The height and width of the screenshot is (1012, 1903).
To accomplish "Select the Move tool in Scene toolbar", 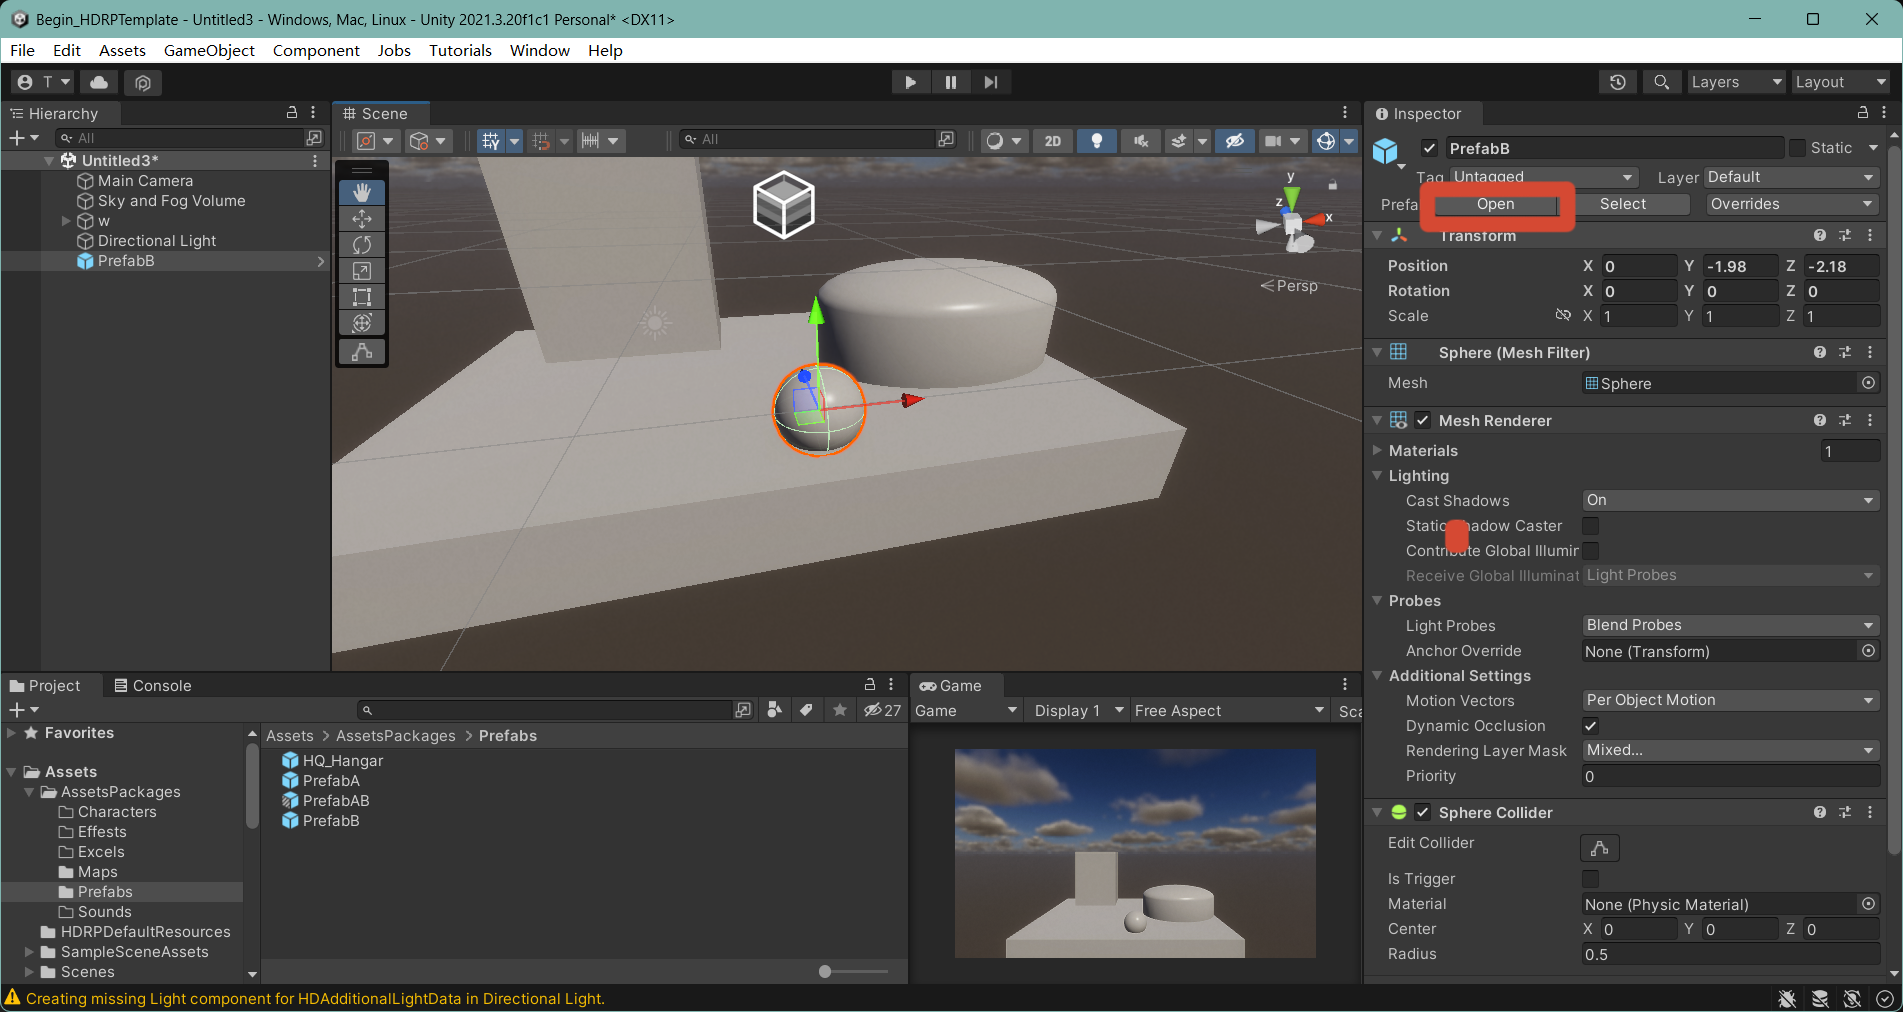I will click(x=362, y=218).
